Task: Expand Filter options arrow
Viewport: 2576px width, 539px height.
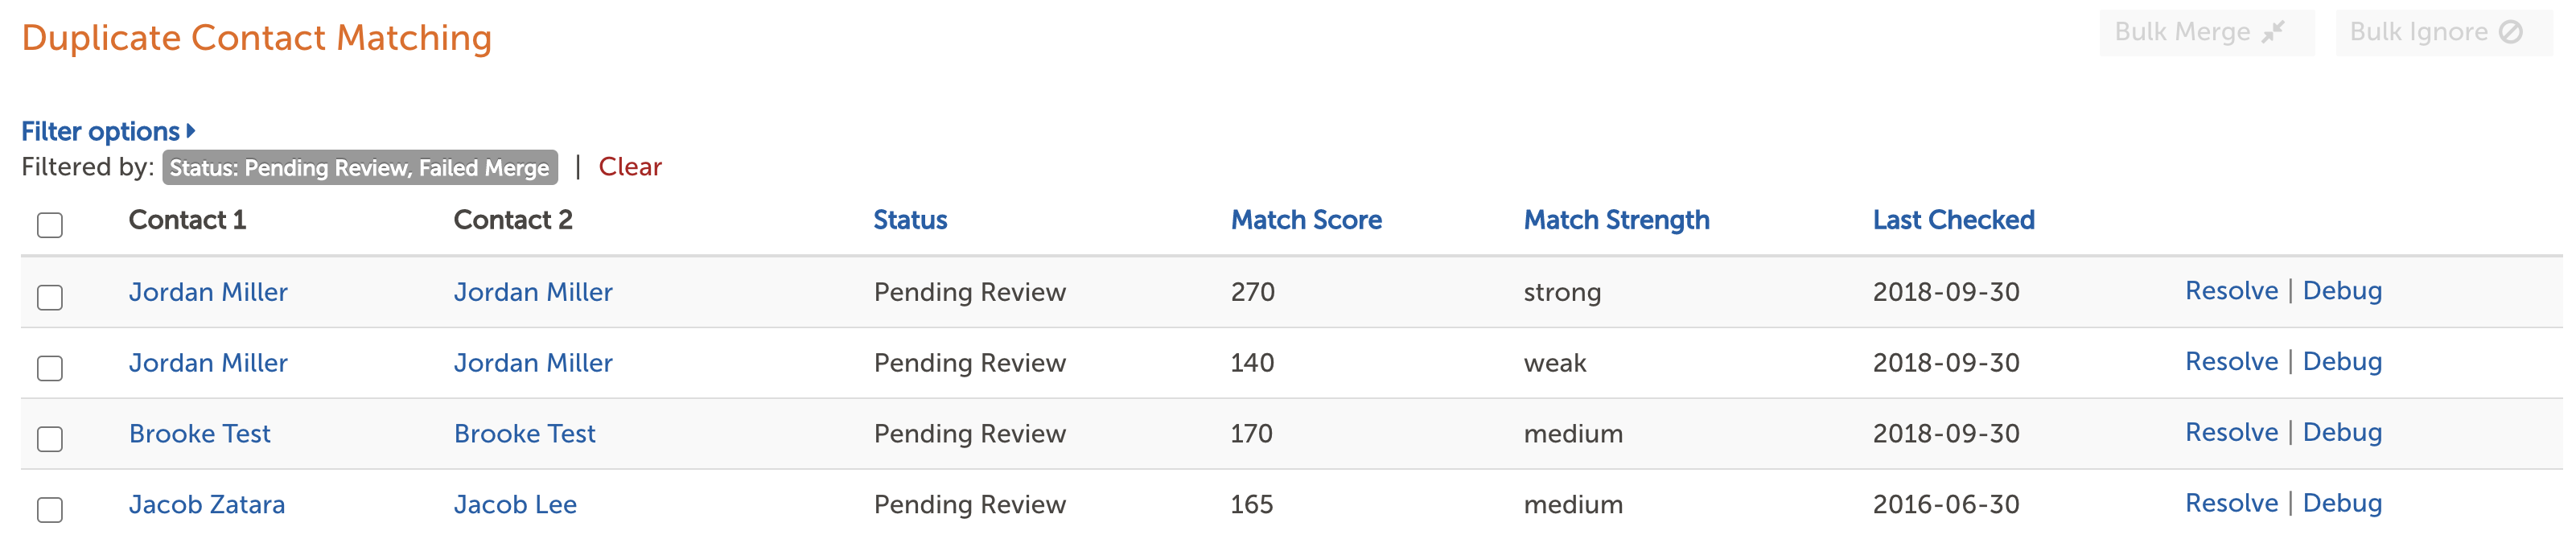Action: [x=190, y=131]
